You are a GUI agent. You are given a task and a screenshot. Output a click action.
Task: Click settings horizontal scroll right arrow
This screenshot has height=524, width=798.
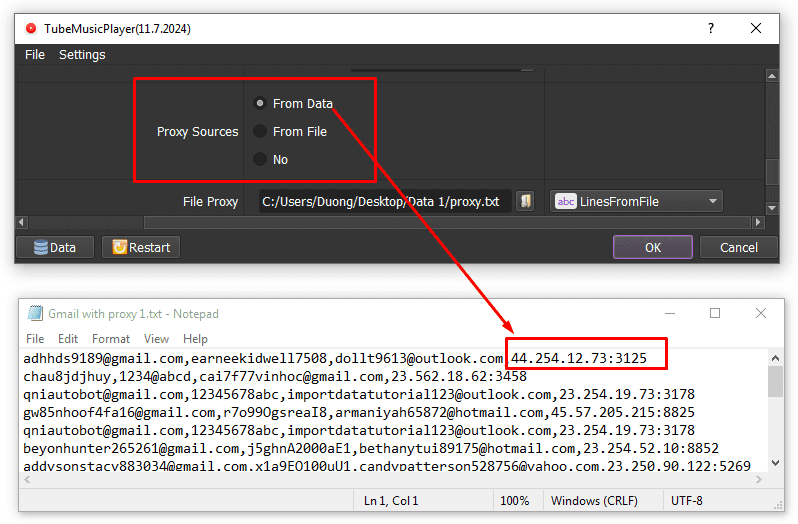pos(758,222)
